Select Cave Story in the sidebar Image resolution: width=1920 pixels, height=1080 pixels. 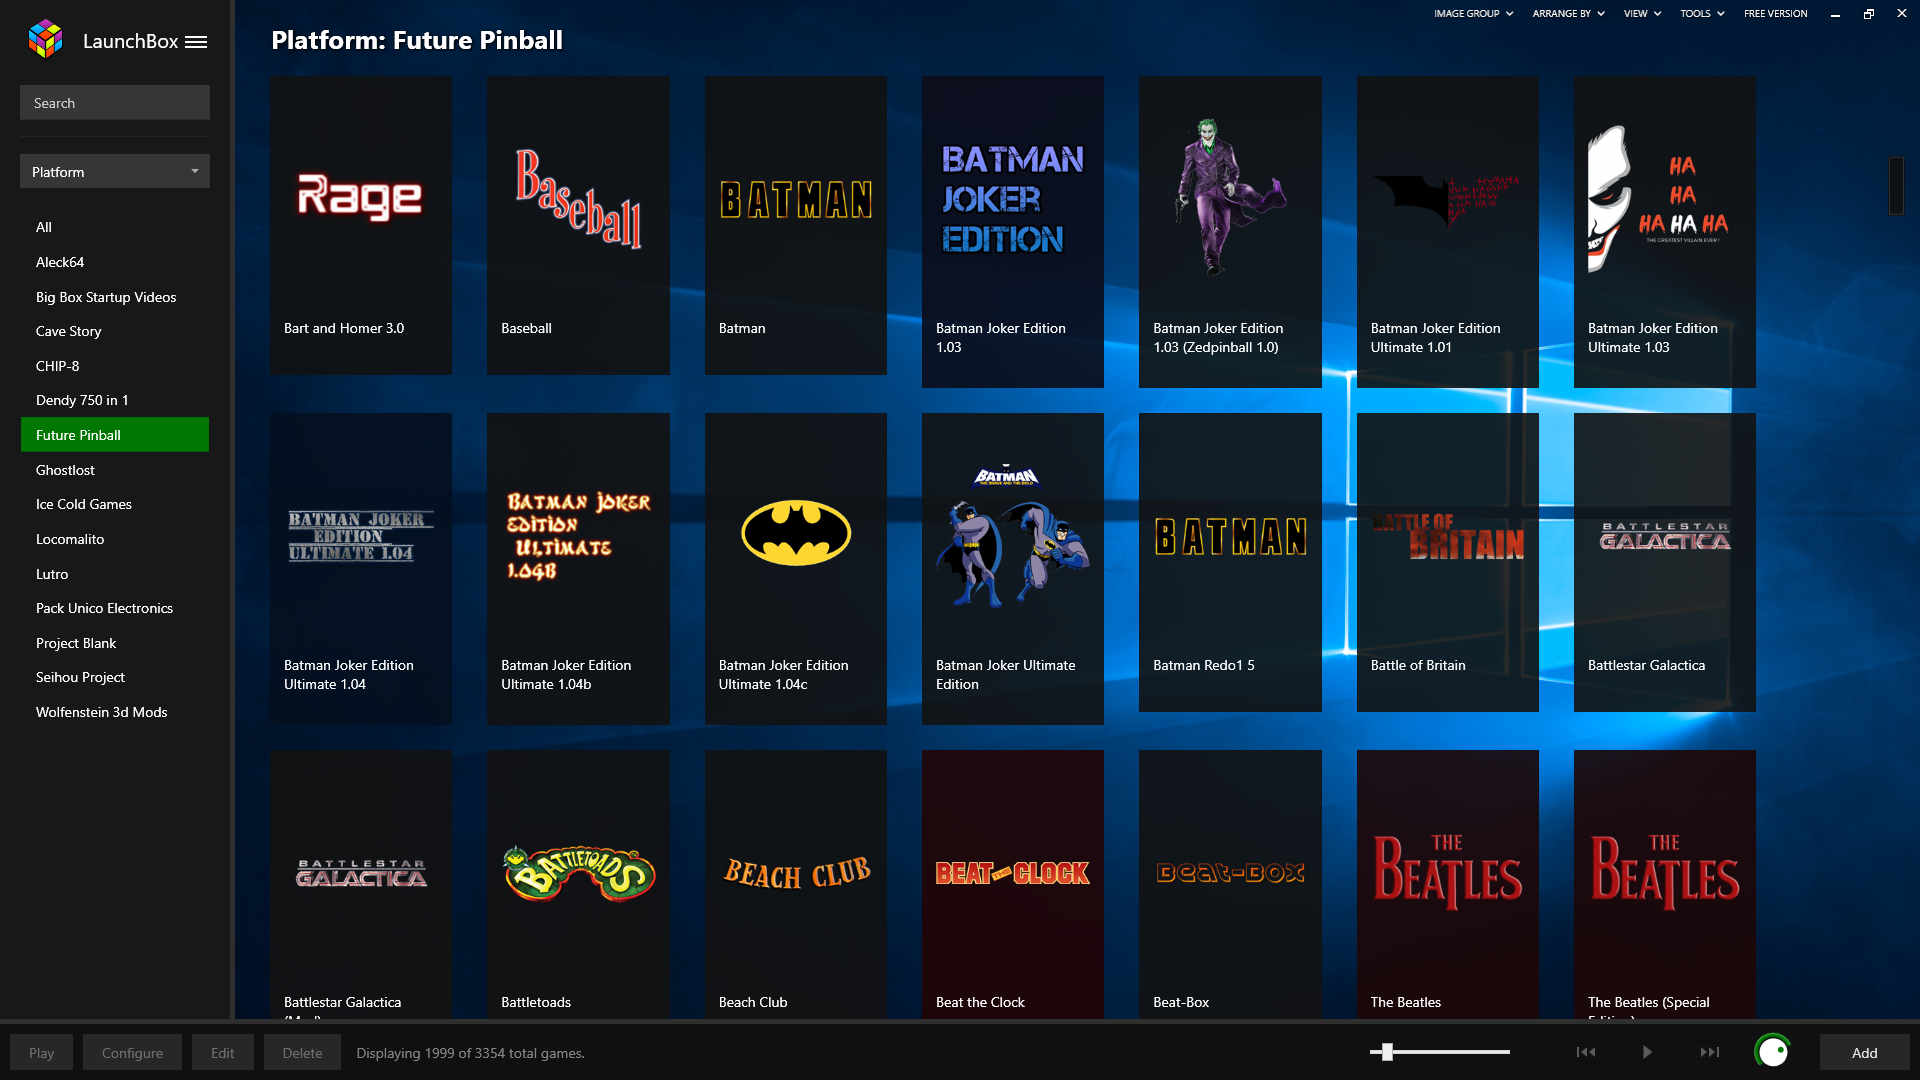115,331
